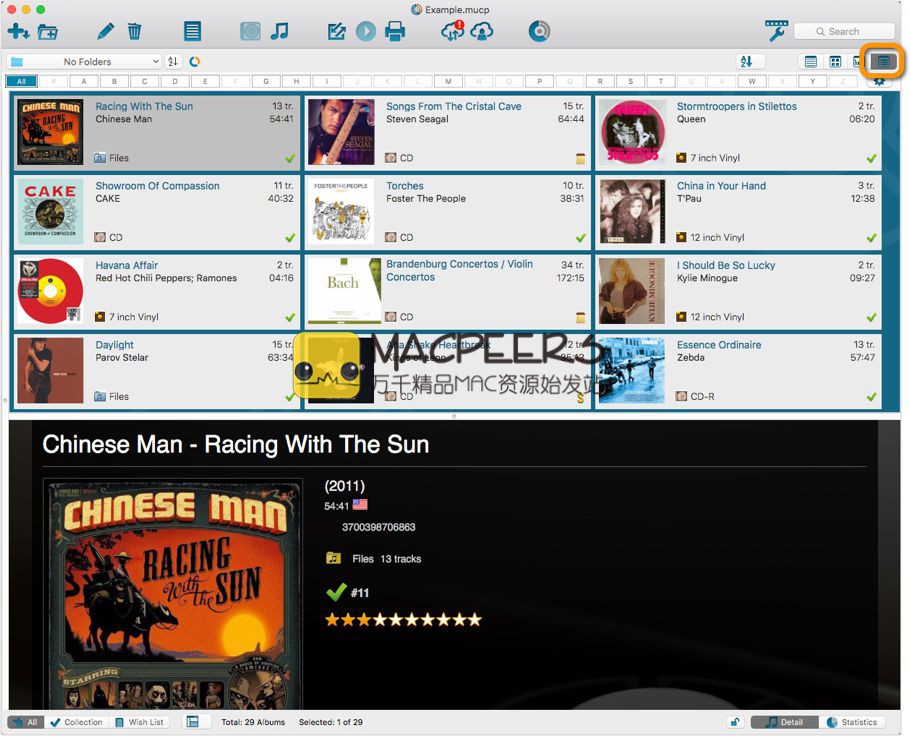Filter albums by letter G
This screenshot has width=910, height=736.
point(266,81)
